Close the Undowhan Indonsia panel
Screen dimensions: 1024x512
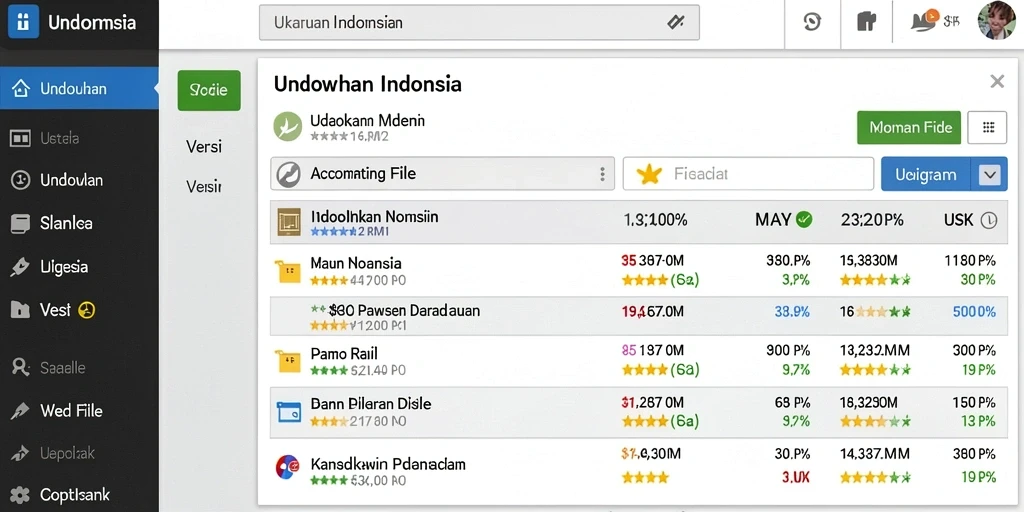click(x=997, y=82)
